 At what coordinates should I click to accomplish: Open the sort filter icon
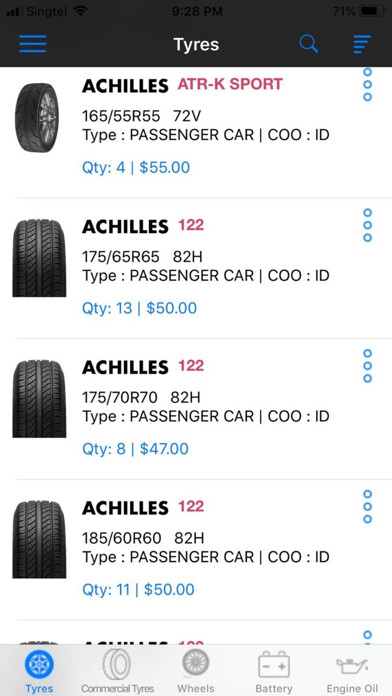point(362,44)
